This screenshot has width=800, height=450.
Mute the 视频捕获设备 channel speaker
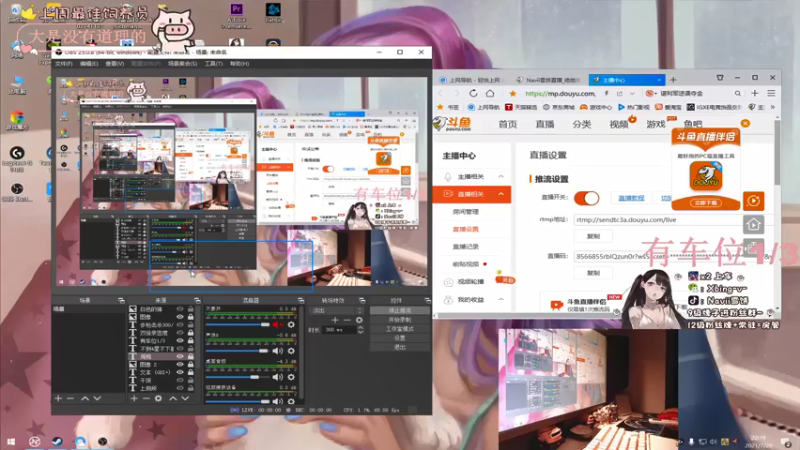277,401
